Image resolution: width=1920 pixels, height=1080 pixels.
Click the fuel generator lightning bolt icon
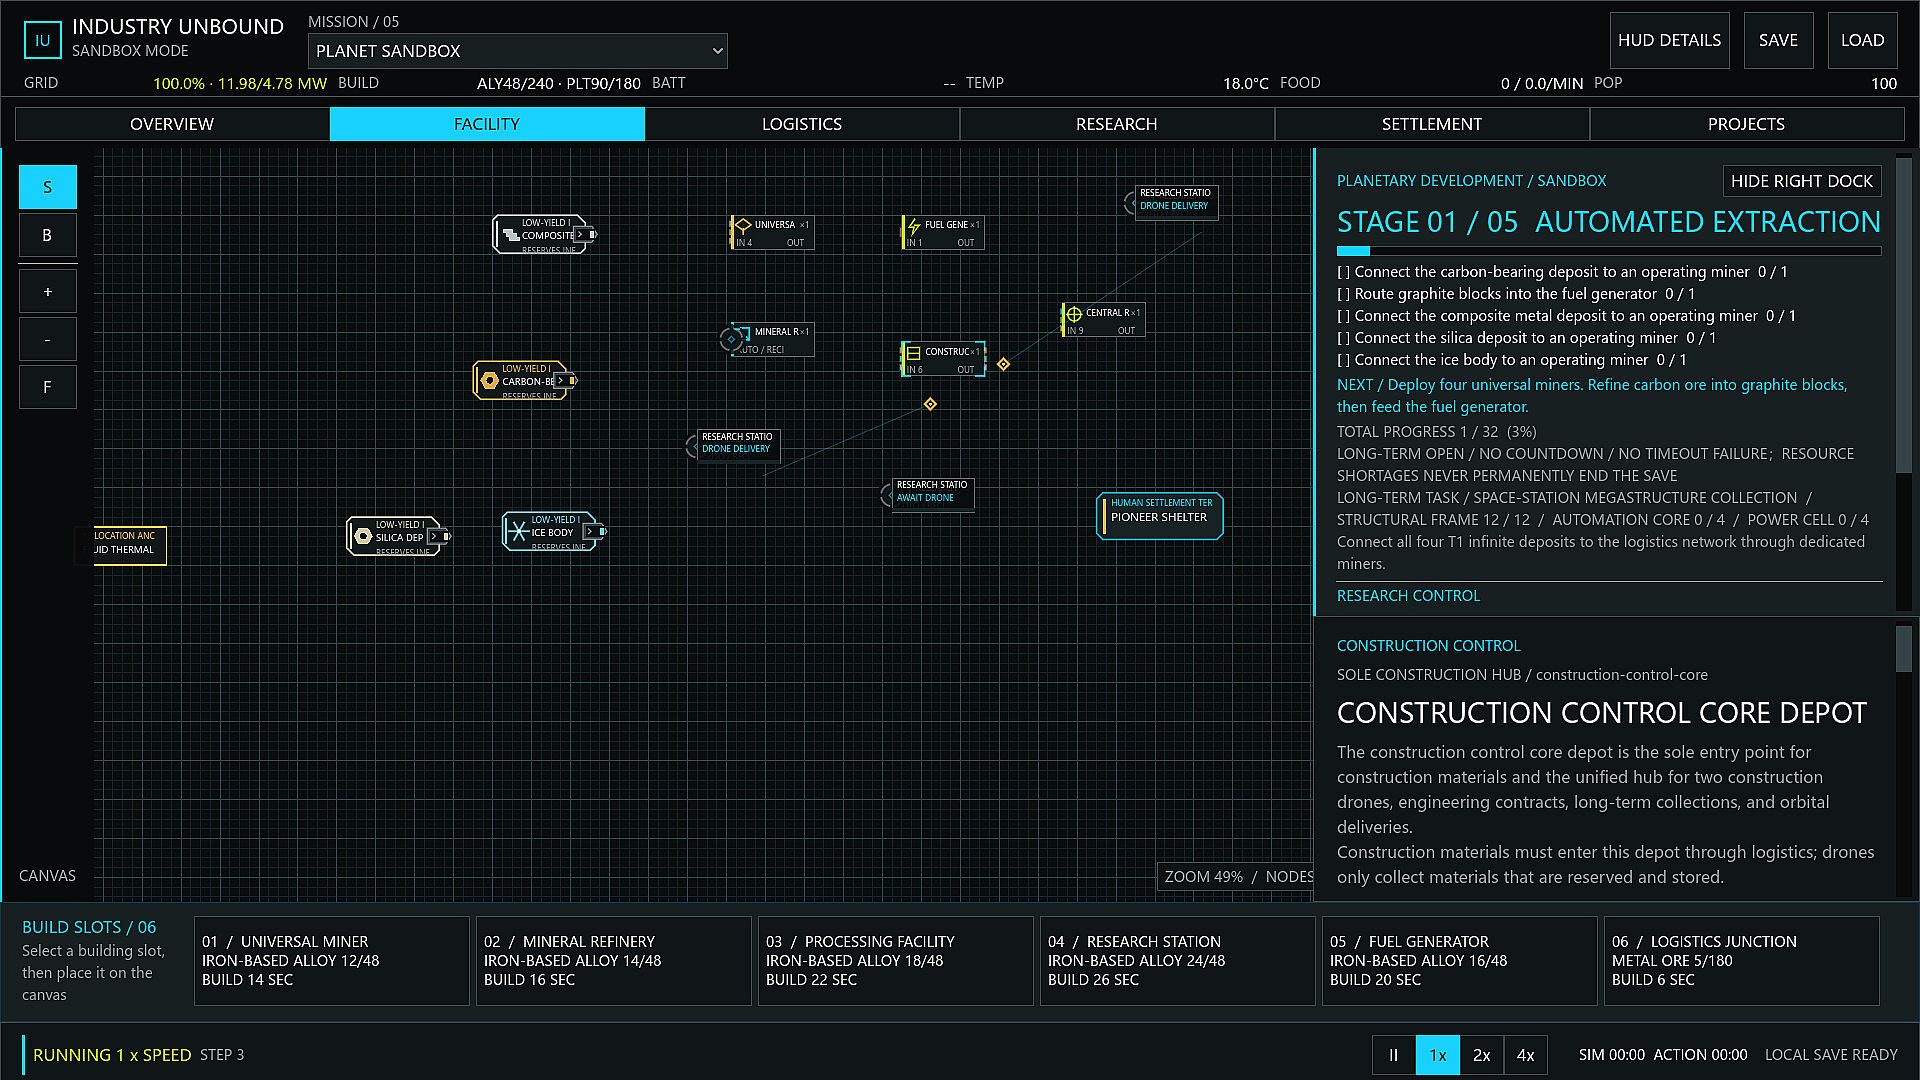913,226
